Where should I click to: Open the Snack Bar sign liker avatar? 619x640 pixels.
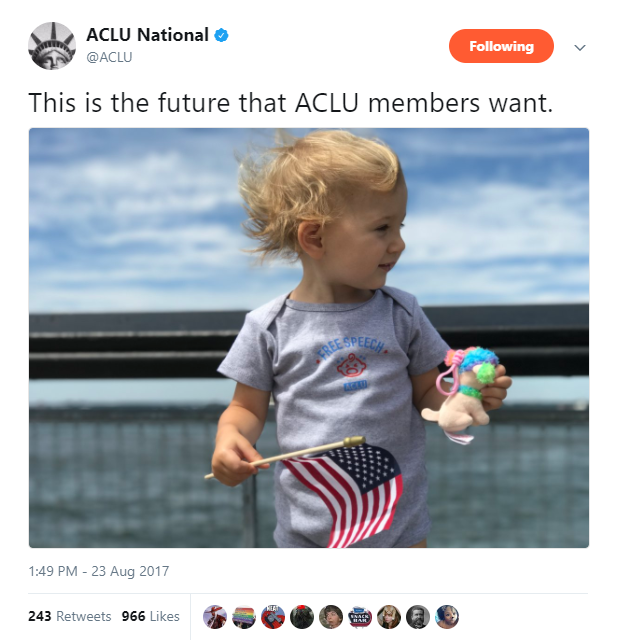pyautogui.click(x=360, y=617)
